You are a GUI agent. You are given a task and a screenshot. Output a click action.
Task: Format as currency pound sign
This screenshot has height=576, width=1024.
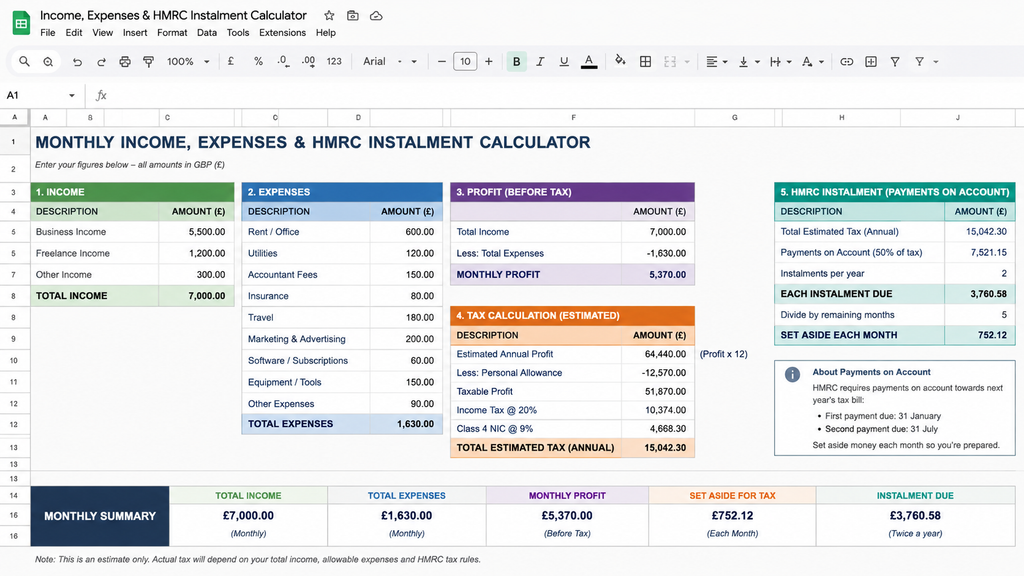[231, 61]
